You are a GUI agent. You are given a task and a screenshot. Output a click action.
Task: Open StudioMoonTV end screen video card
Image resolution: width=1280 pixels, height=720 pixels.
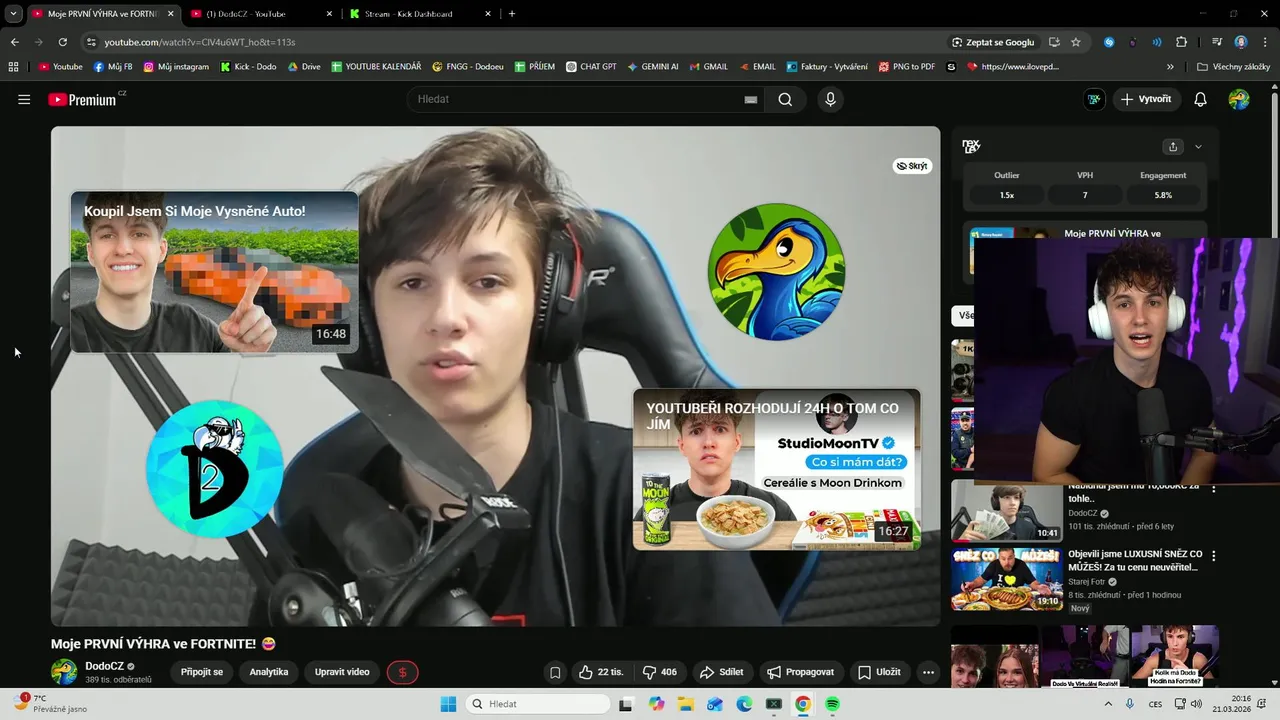point(777,469)
